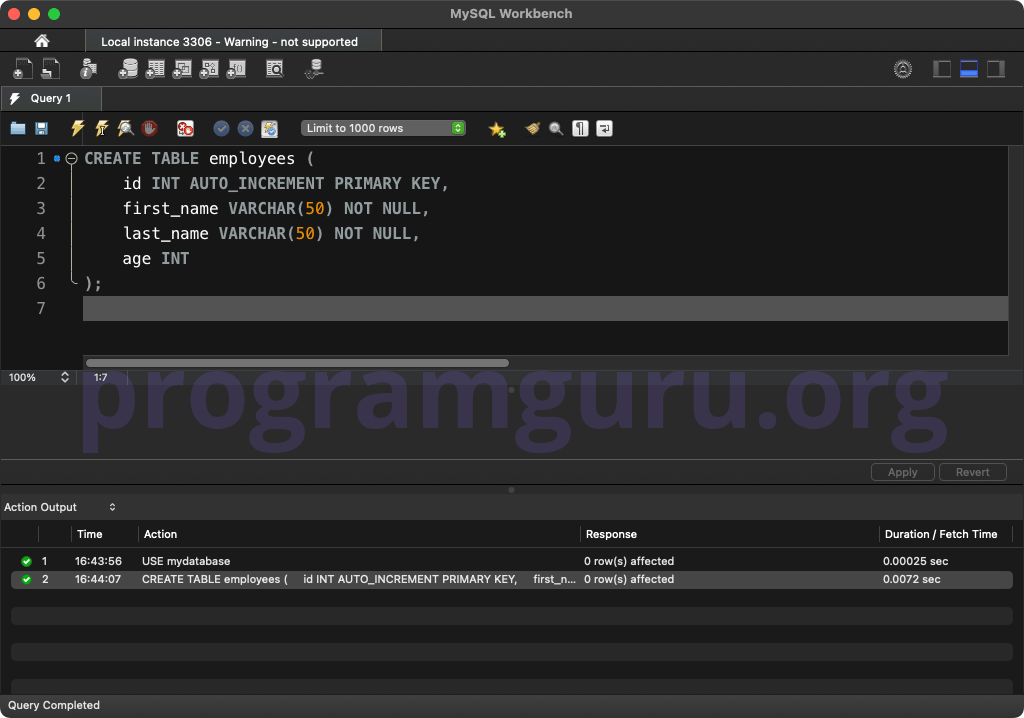Image resolution: width=1024 pixels, height=718 pixels.
Task: Click the Response column header
Action: pyautogui.click(x=611, y=534)
